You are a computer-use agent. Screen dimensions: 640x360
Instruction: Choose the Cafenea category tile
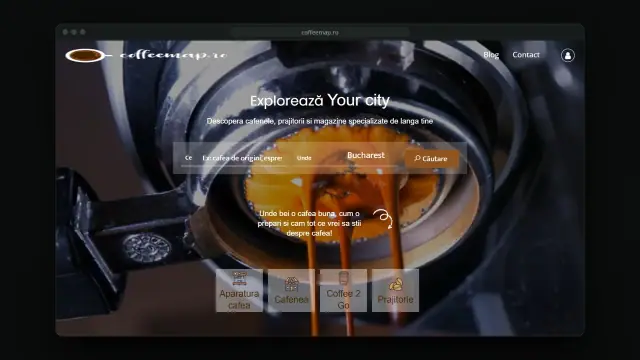(x=291, y=291)
